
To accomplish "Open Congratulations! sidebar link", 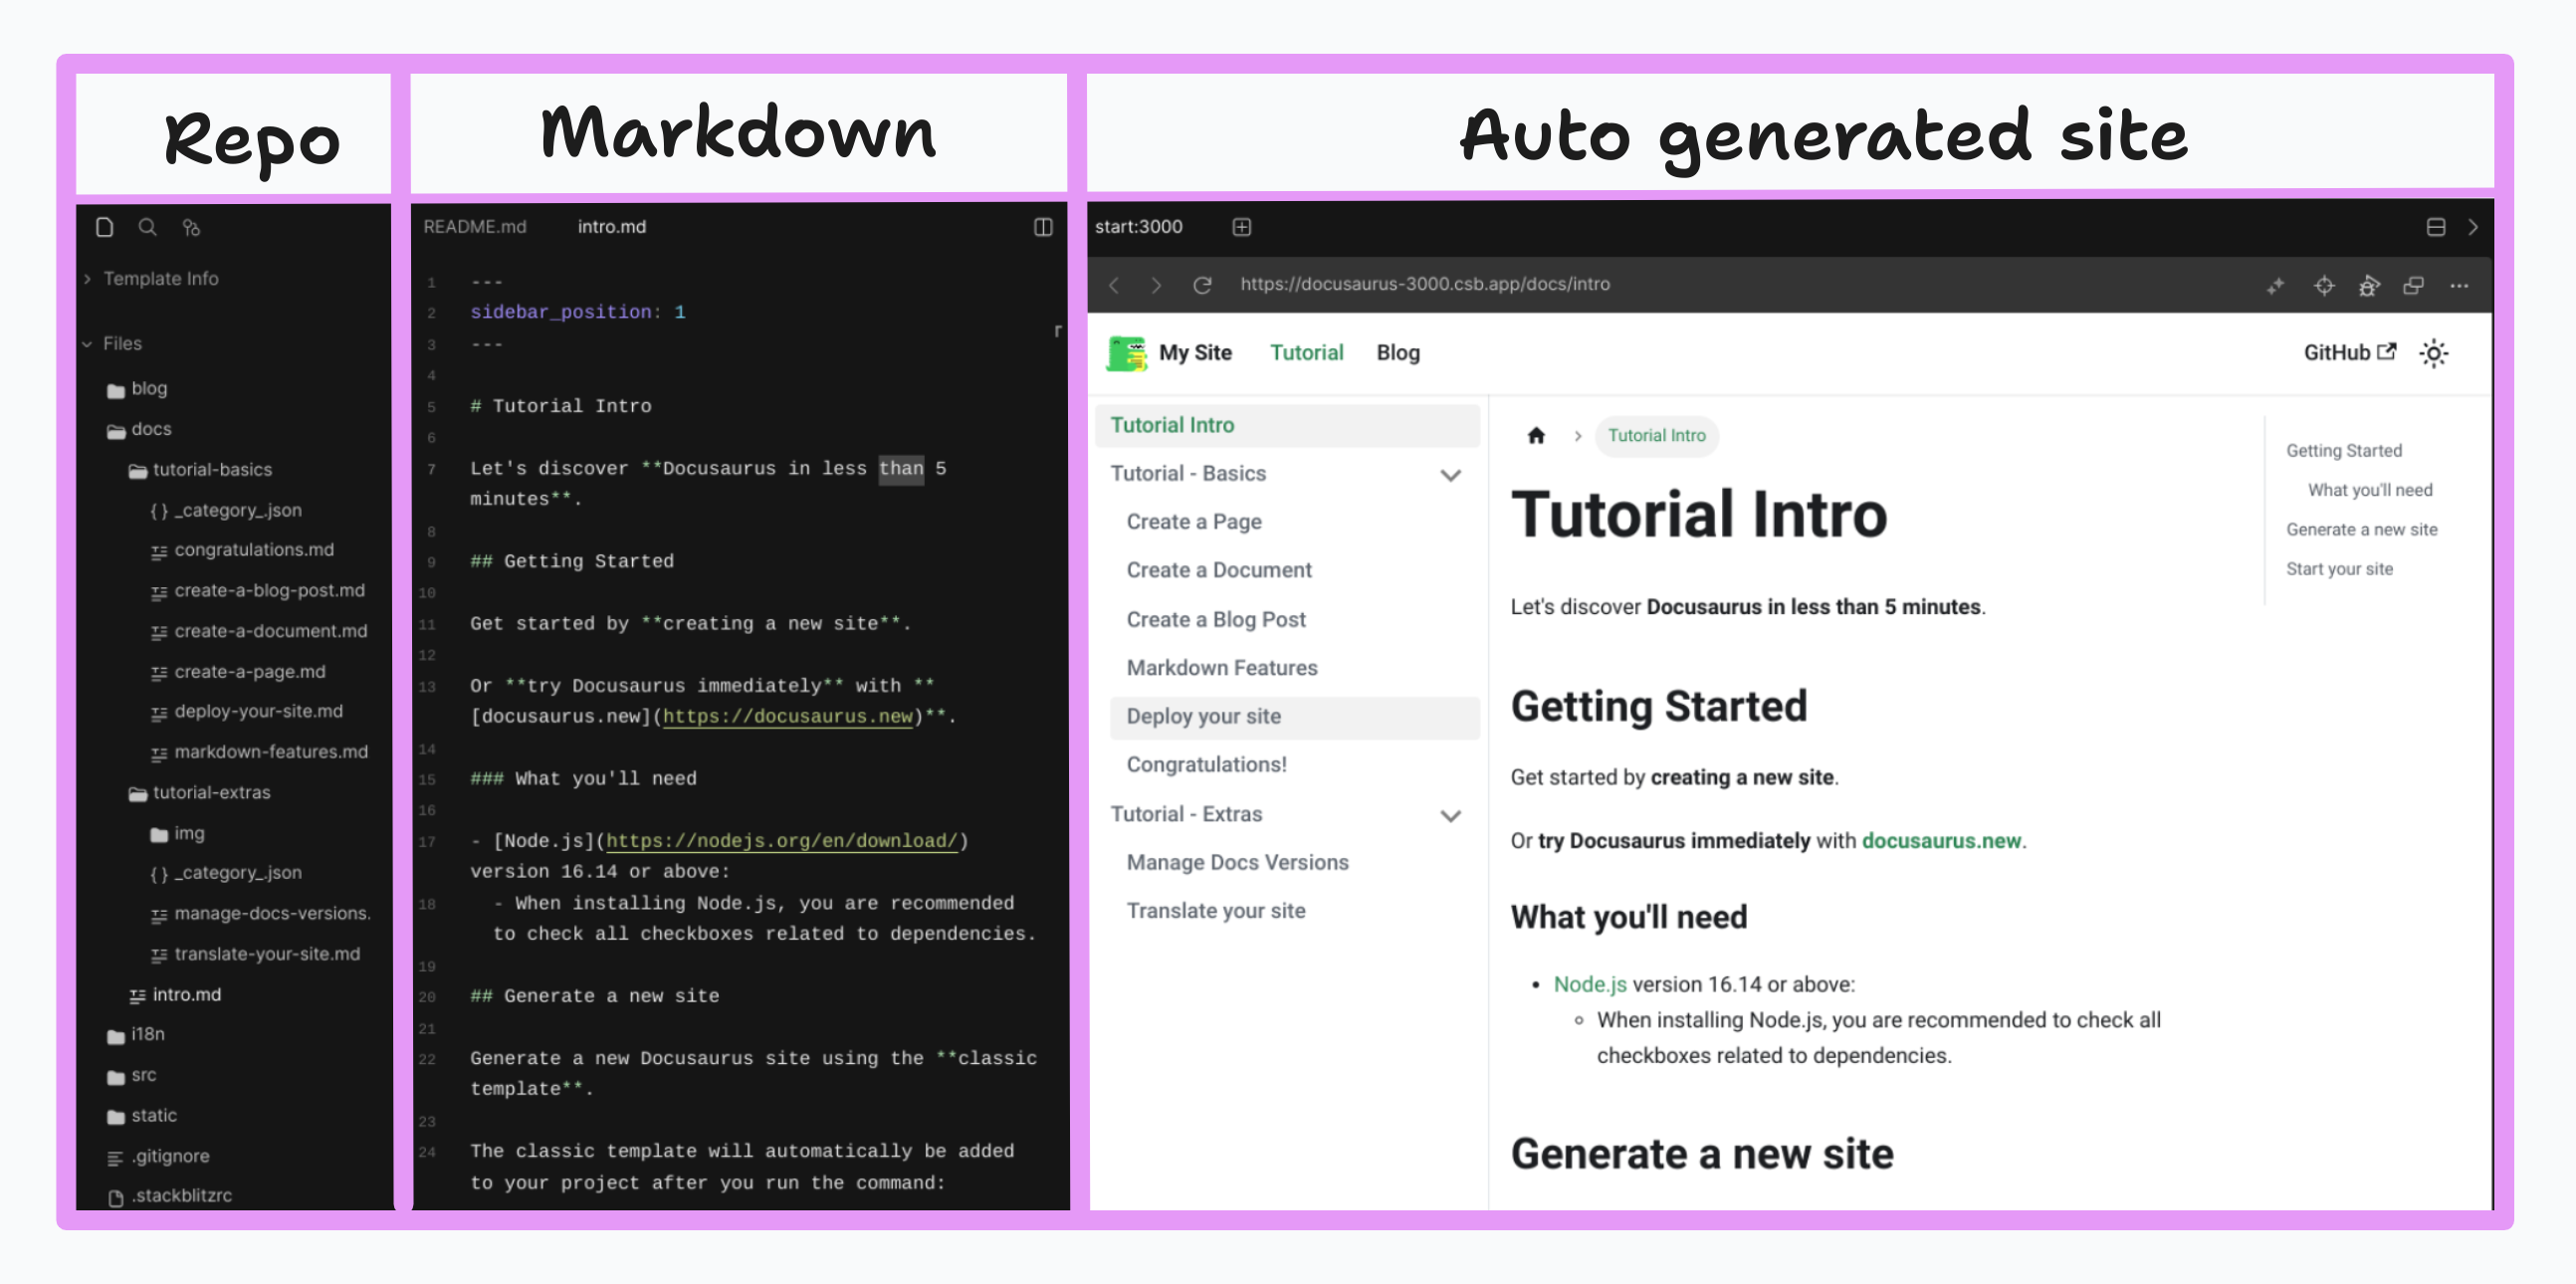I will coord(1206,765).
